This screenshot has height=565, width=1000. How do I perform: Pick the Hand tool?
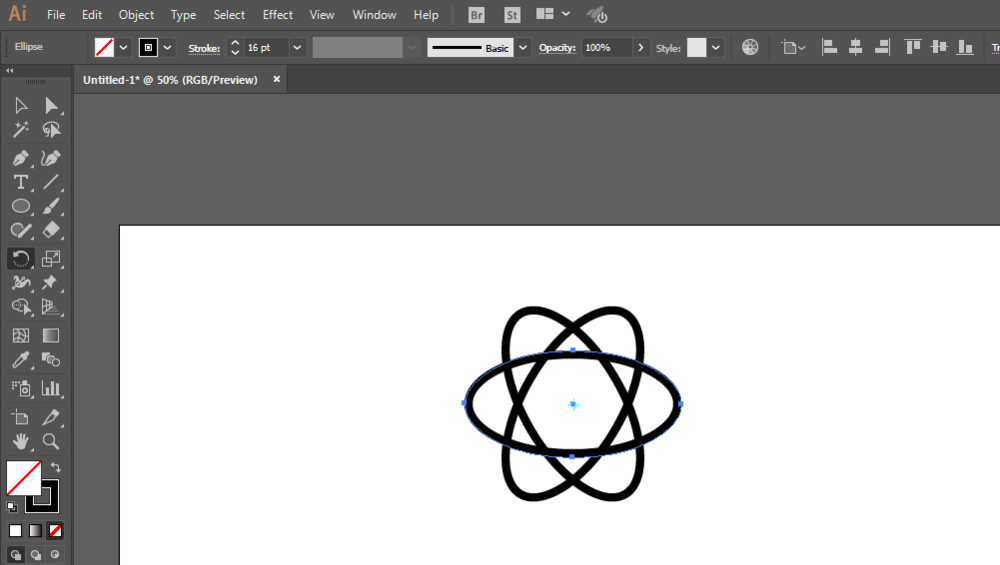20,441
